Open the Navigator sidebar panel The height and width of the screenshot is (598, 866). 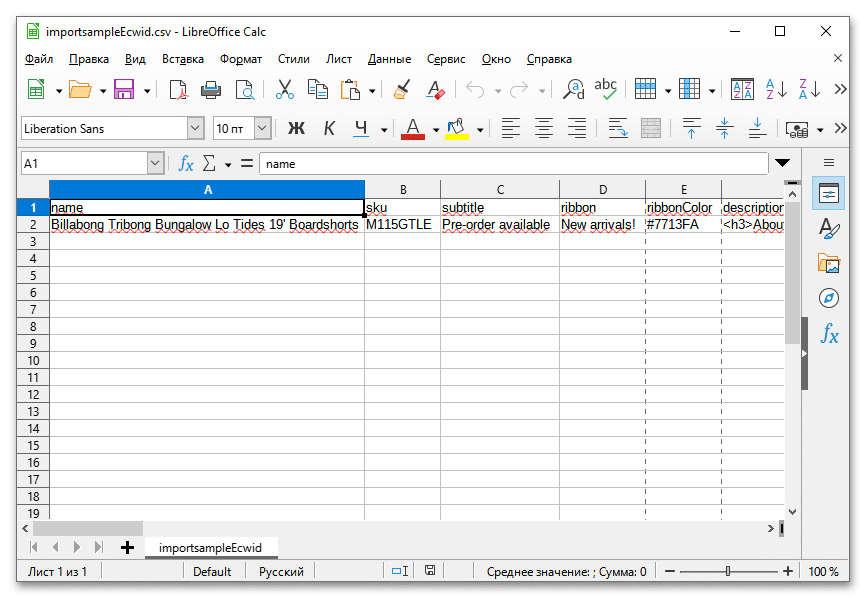pos(828,298)
